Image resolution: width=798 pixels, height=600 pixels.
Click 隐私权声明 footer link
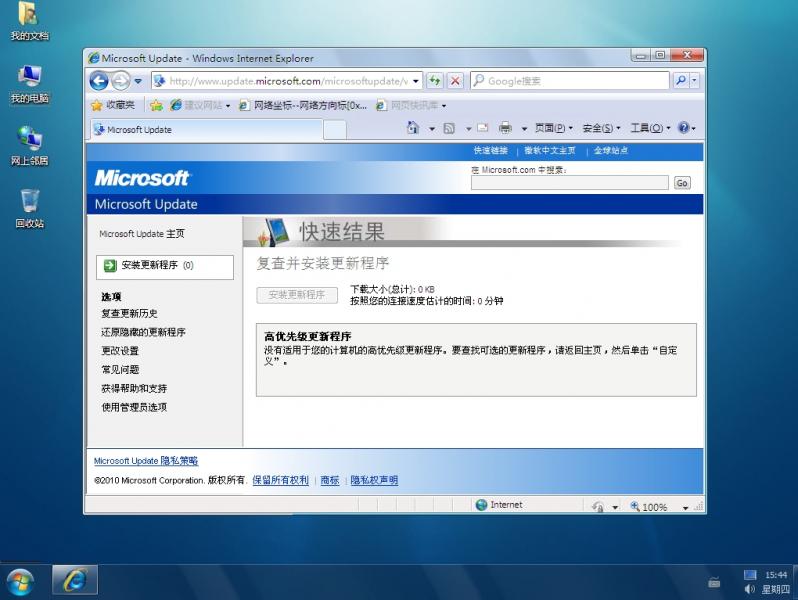pos(374,480)
